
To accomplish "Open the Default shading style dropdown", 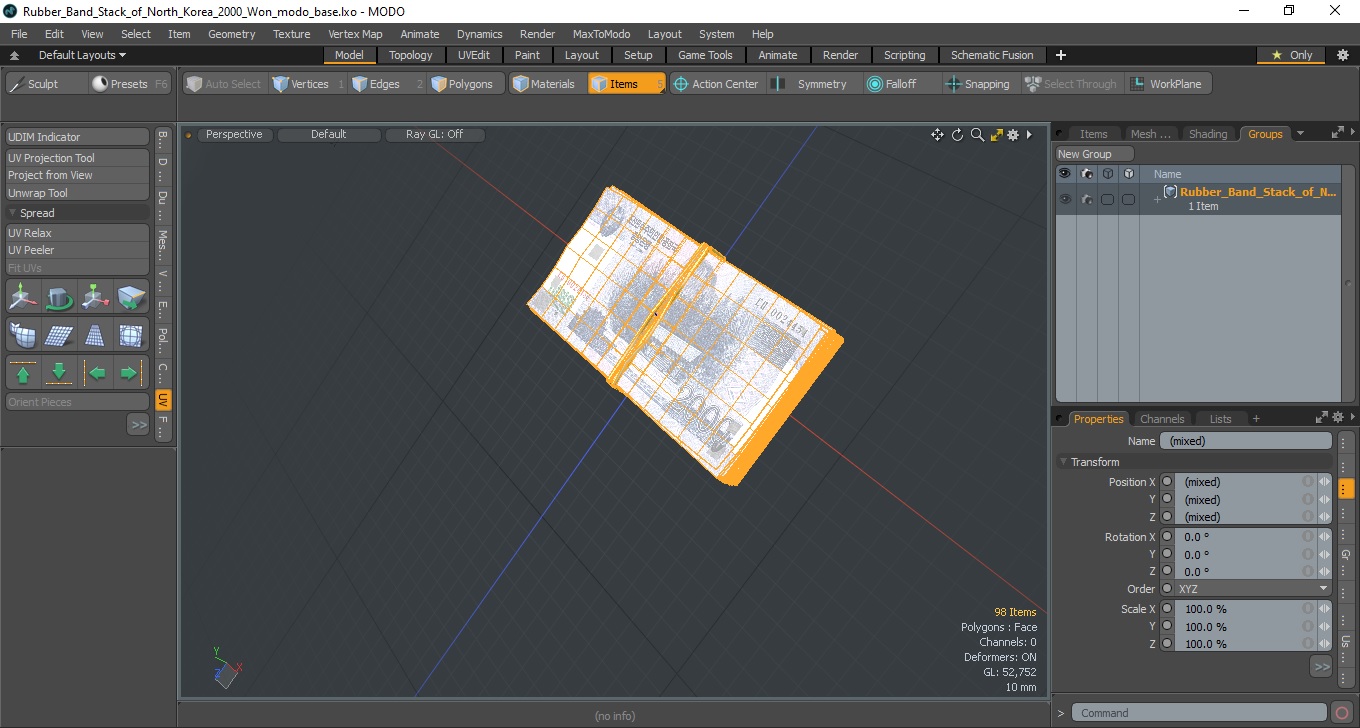I will 329,134.
